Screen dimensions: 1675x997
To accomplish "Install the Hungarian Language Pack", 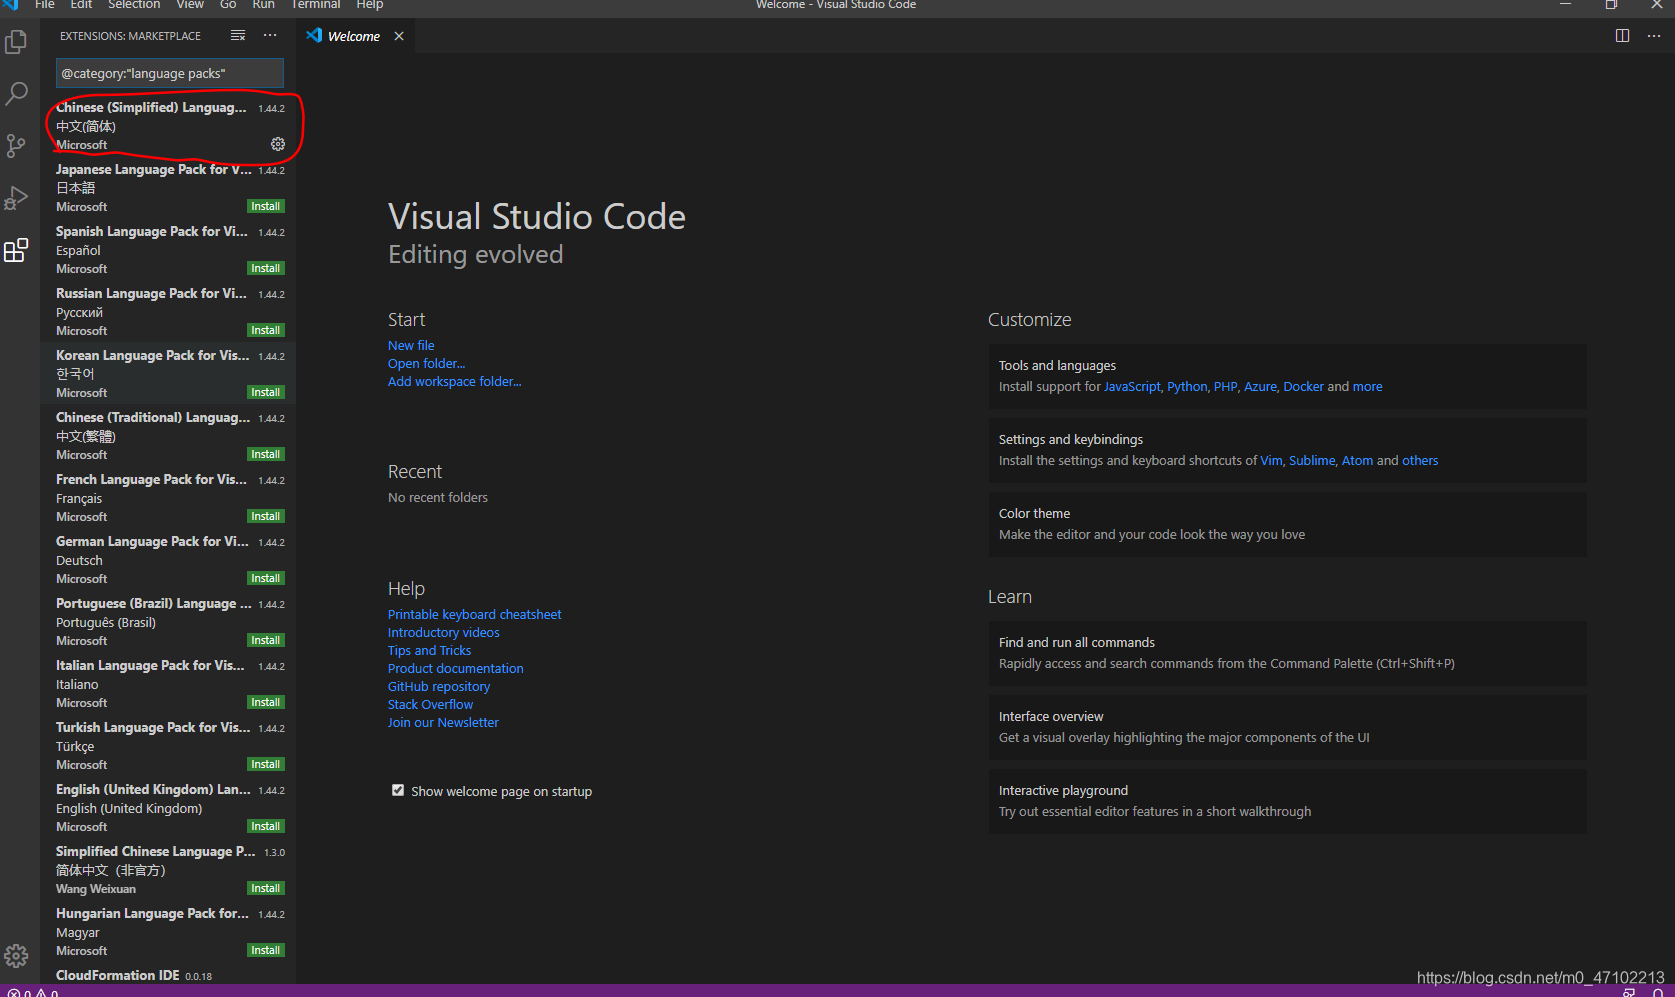I will 266,950.
